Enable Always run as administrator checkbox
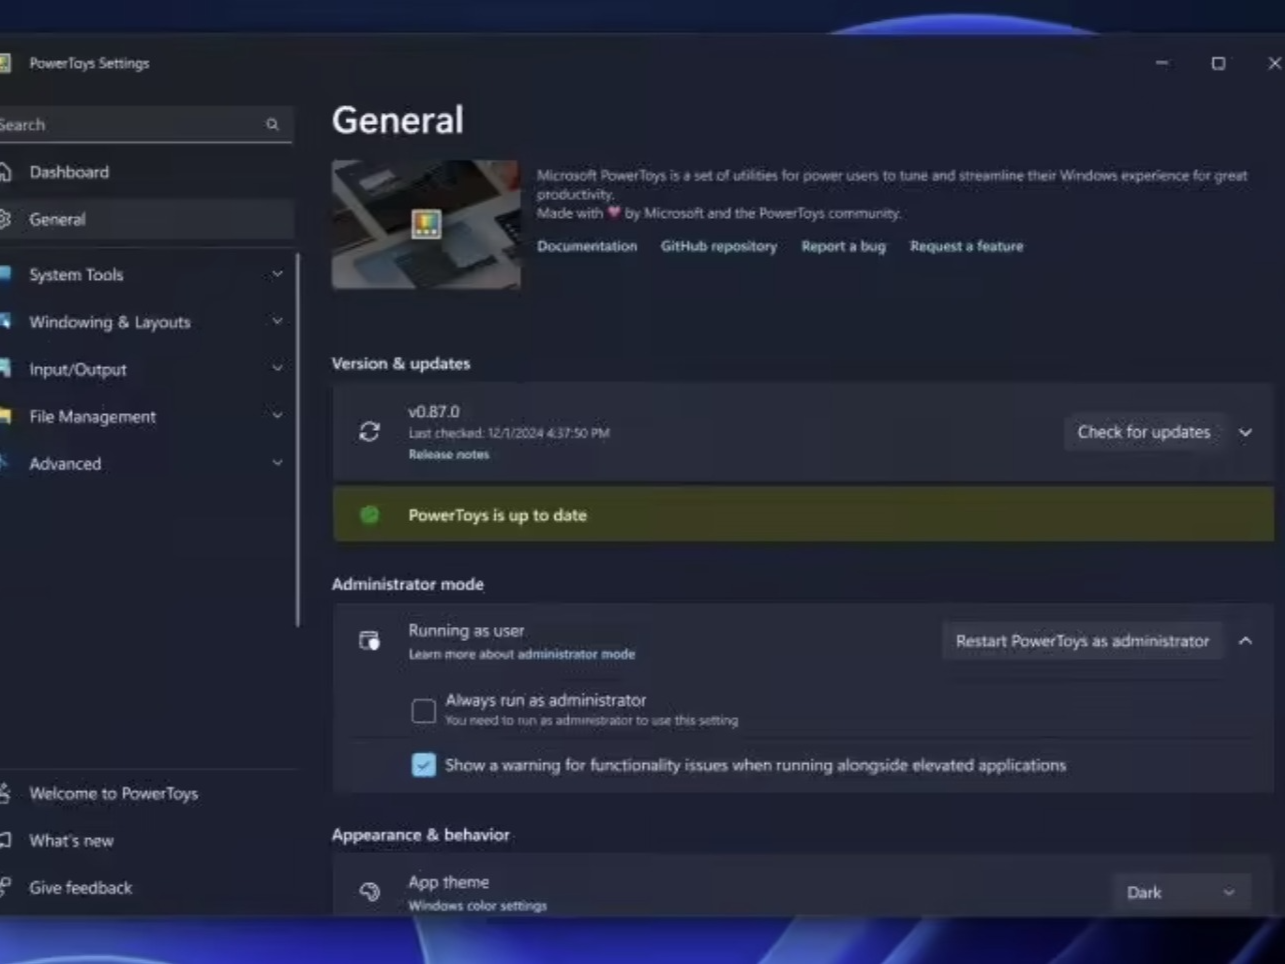 423,710
